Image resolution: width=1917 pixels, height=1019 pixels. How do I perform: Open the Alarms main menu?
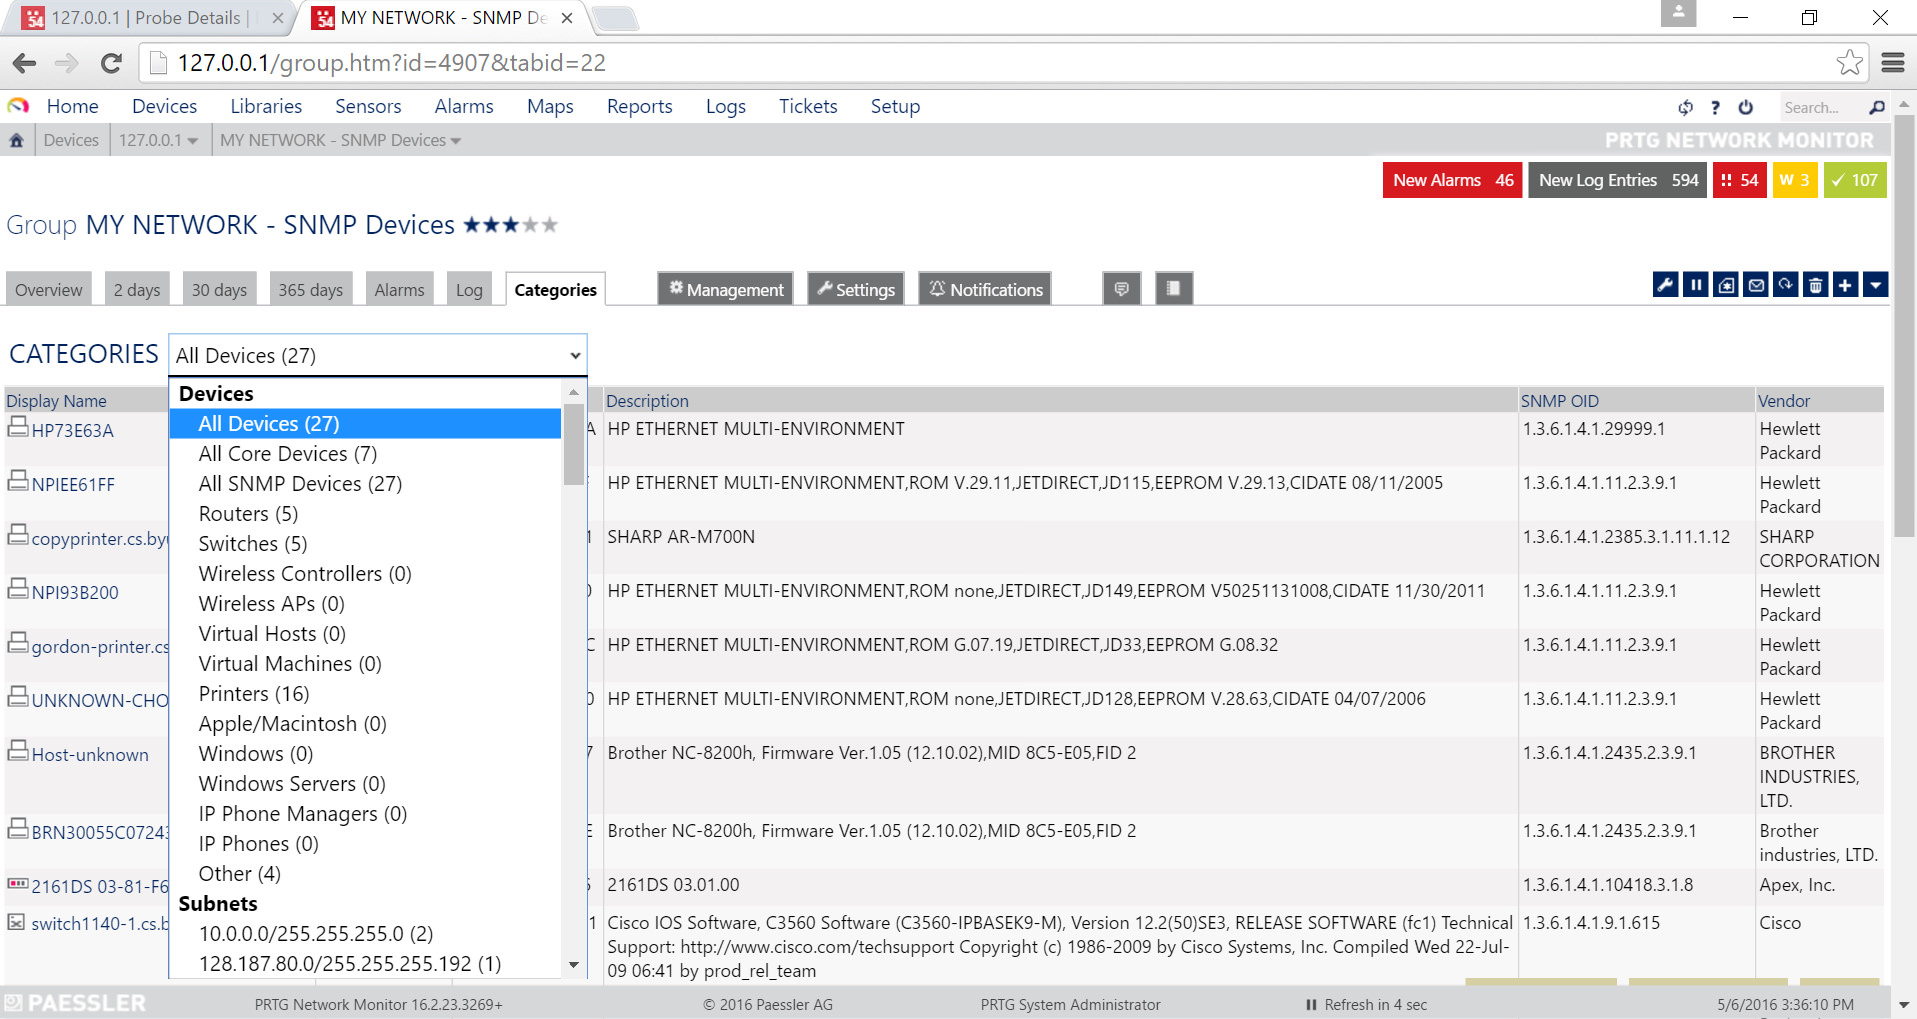coord(464,106)
